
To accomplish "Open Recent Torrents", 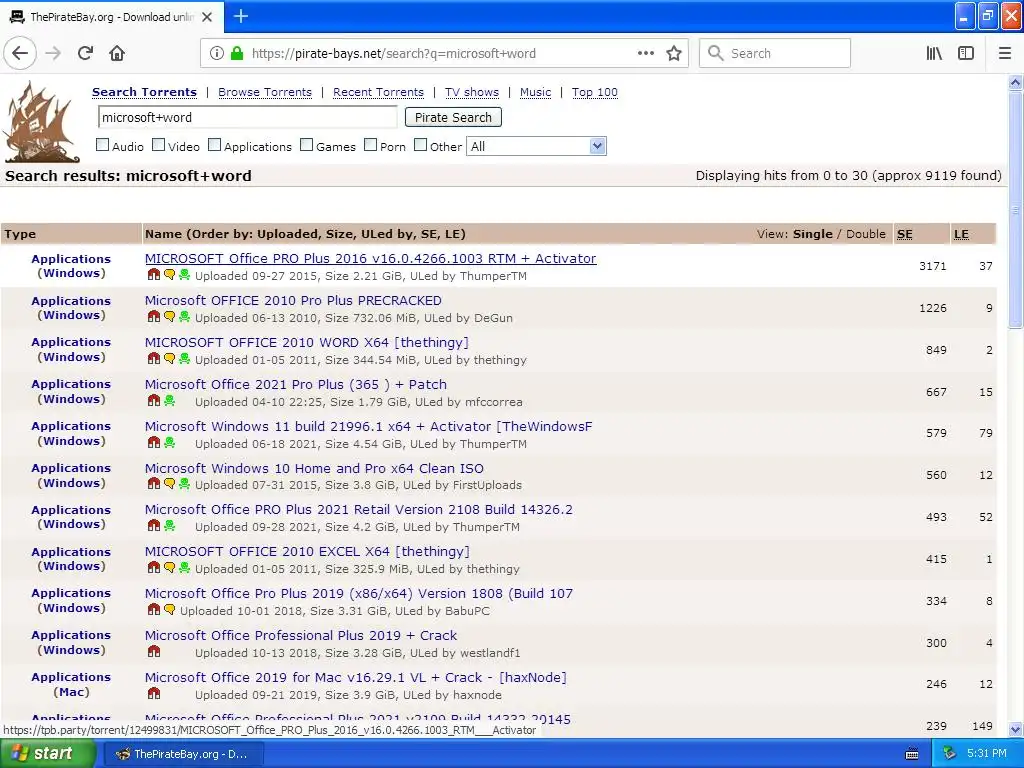I will click(378, 92).
